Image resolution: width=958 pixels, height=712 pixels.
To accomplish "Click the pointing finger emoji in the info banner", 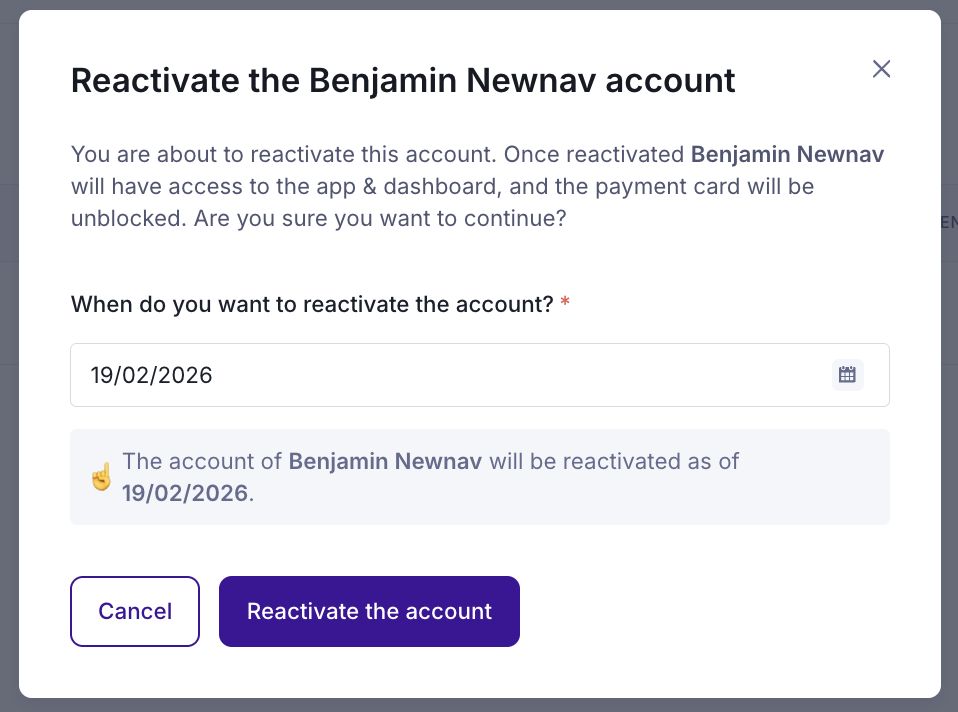I will (x=101, y=476).
